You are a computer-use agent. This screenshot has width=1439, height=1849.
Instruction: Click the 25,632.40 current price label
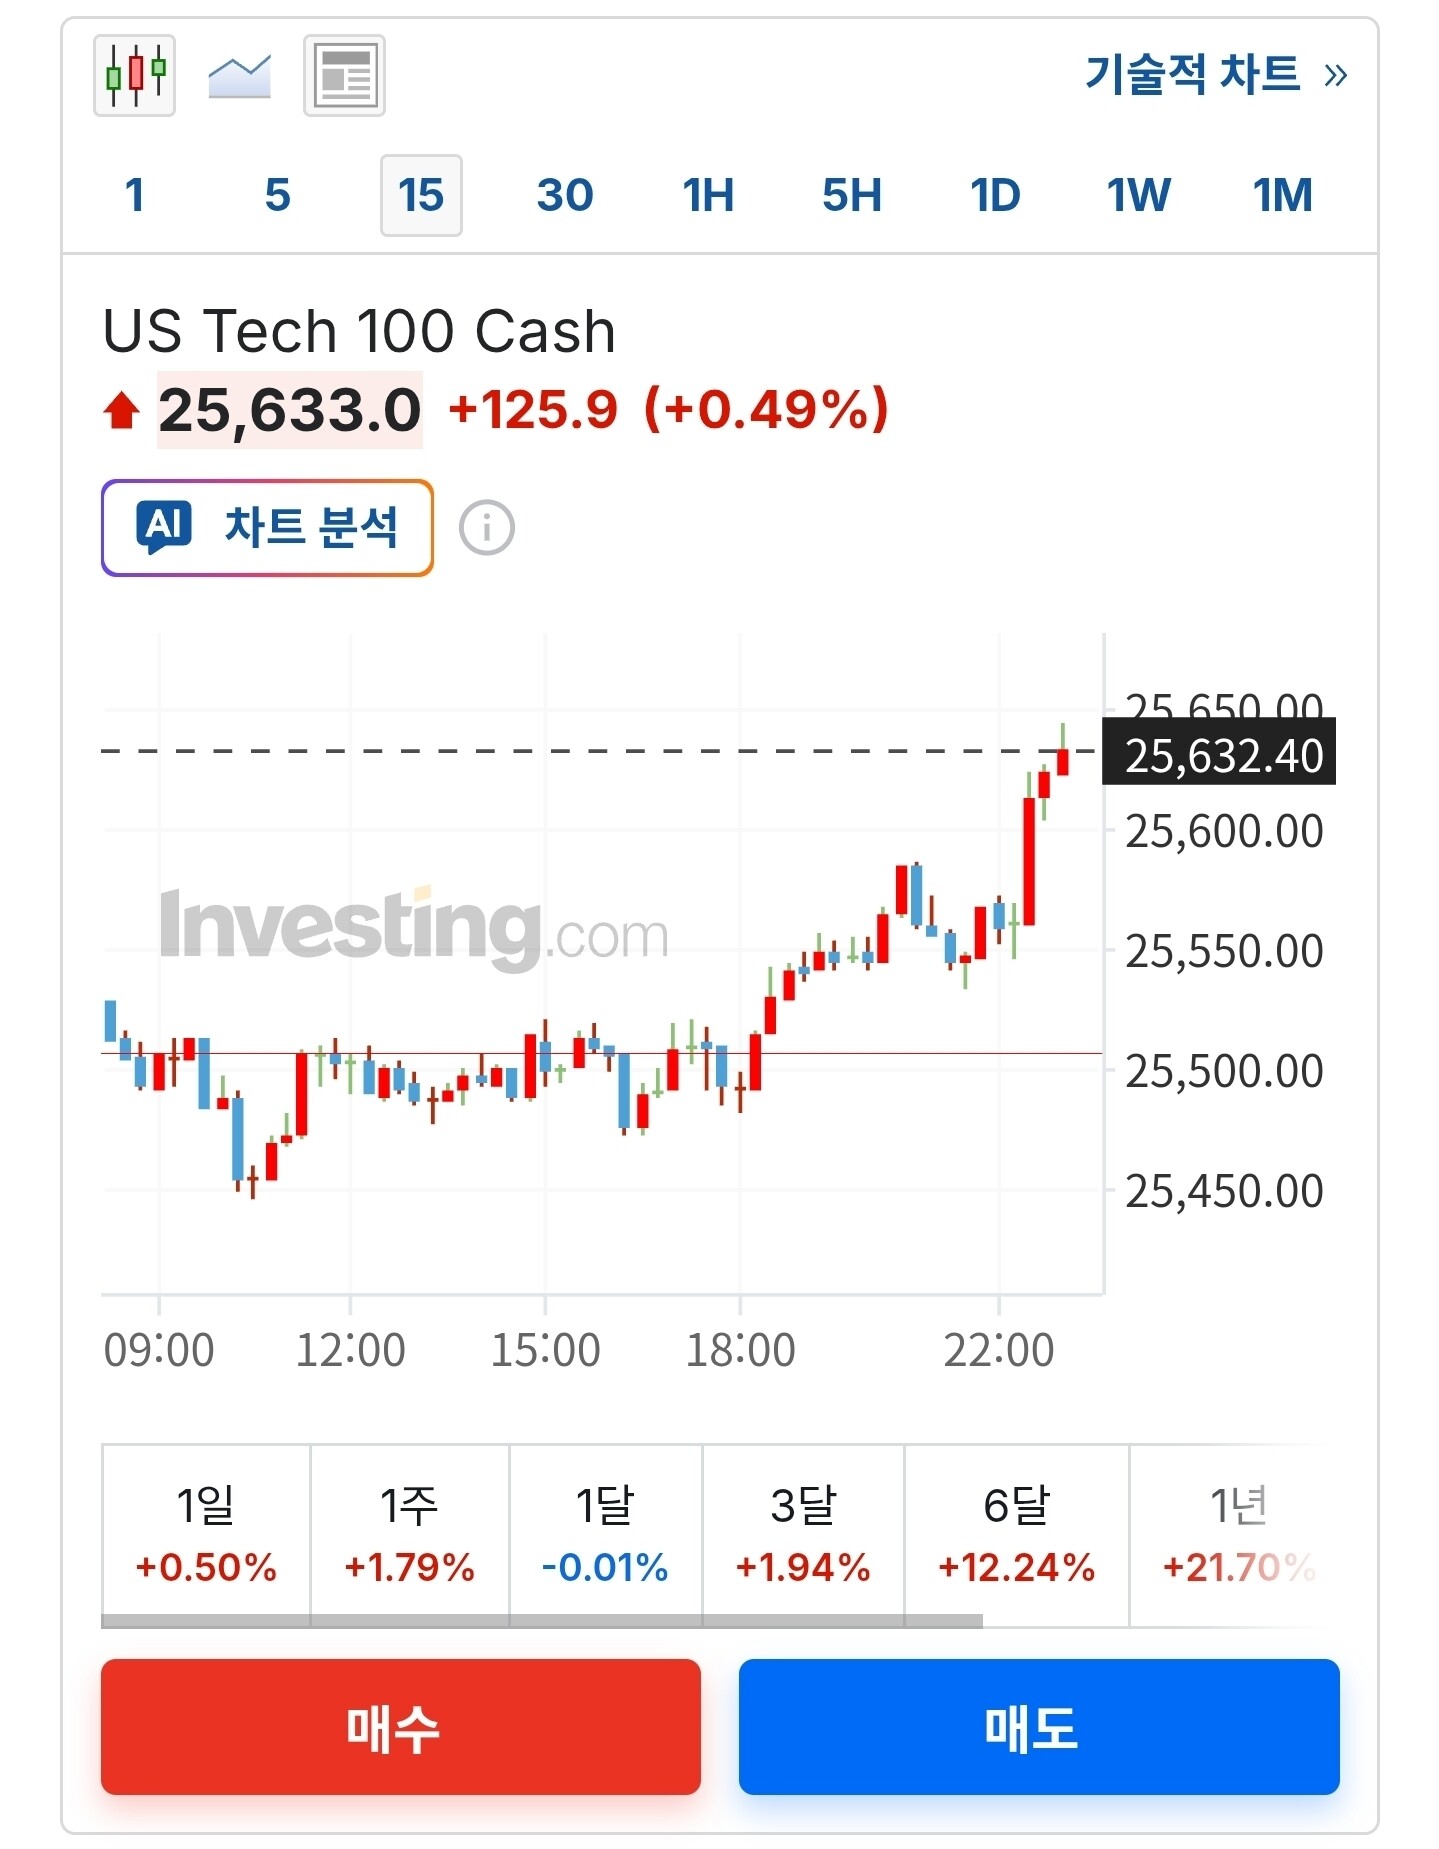point(1220,756)
